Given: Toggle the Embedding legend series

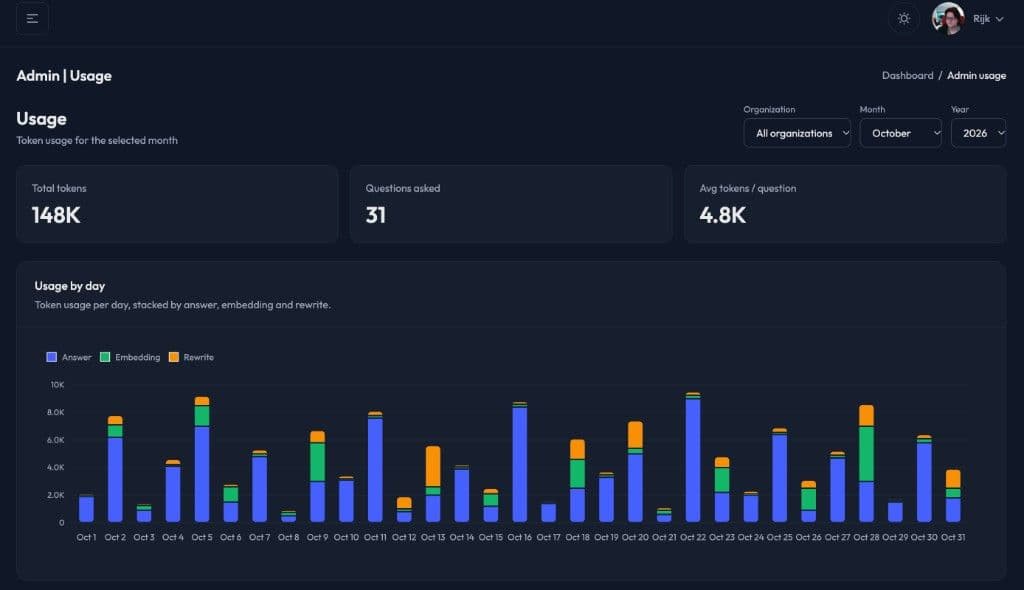Looking at the screenshot, I should coord(130,357).
